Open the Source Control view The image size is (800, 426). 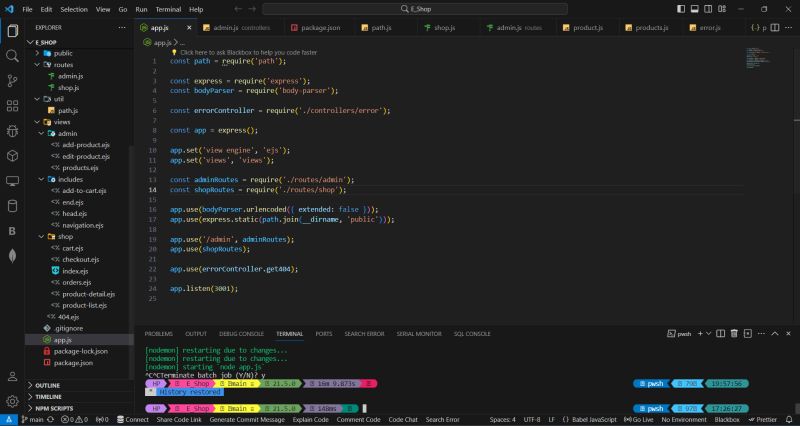(x=12, y=81)
